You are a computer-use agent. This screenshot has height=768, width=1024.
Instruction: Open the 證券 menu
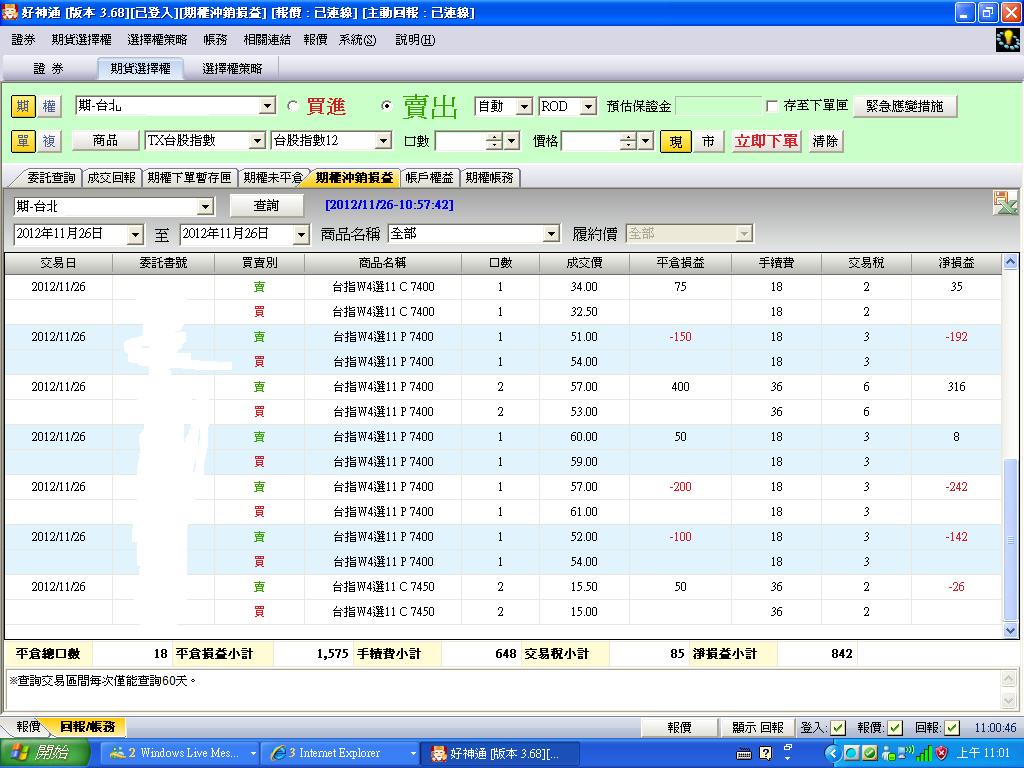click(24, 40)
